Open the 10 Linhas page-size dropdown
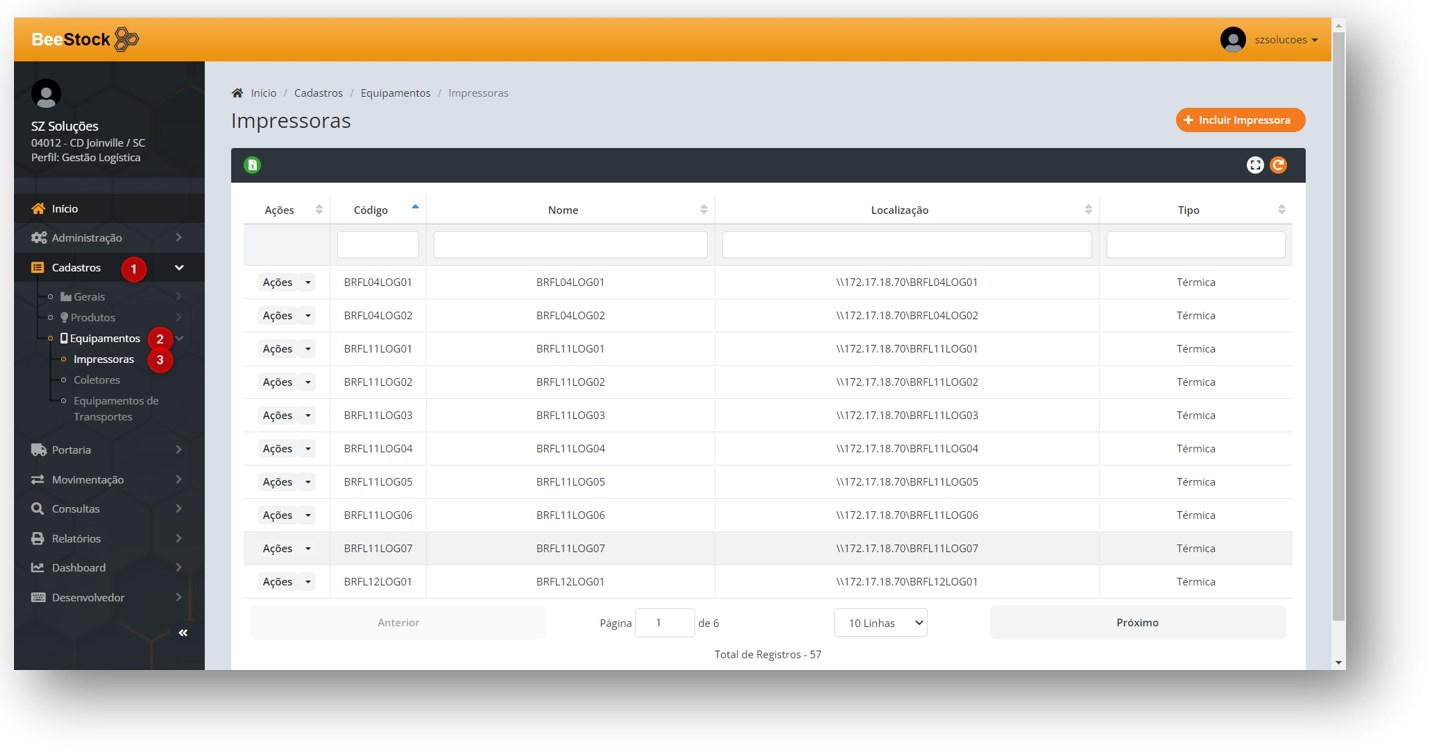This screenshot has width=1440, height=751. pyautogui.click(x=880, y=623)
